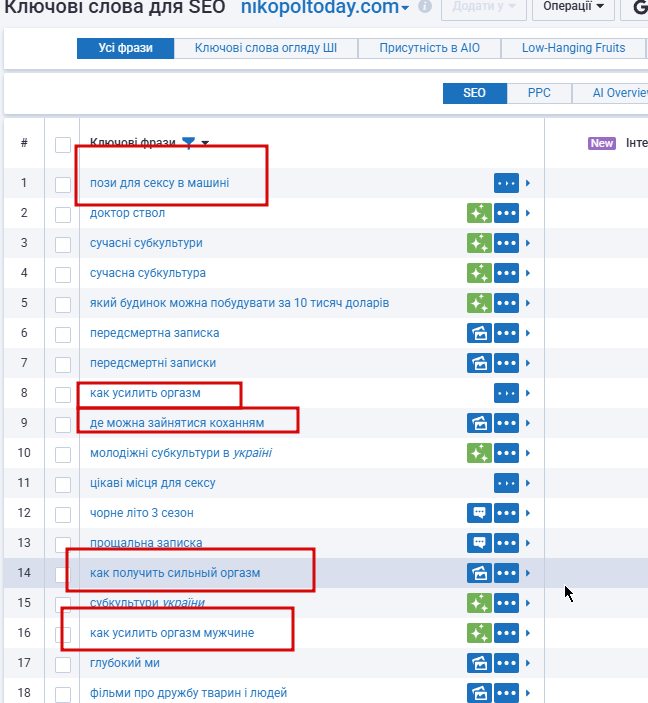Screen dimensions: 648x703
Task: Open three-dots menu for 'пози для сексу в машині'
Action: tap(506, 183)
